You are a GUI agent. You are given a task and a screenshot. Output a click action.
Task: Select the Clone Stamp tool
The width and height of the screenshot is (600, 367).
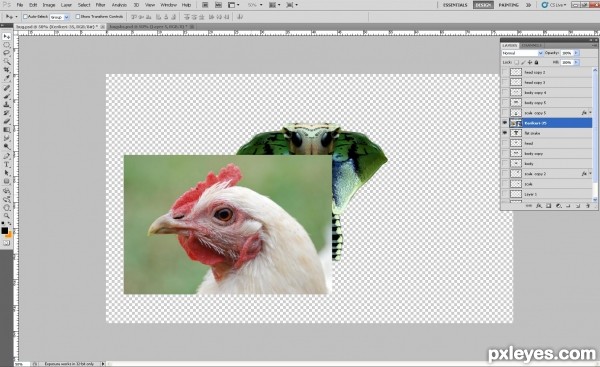click(x=7, y=104)
